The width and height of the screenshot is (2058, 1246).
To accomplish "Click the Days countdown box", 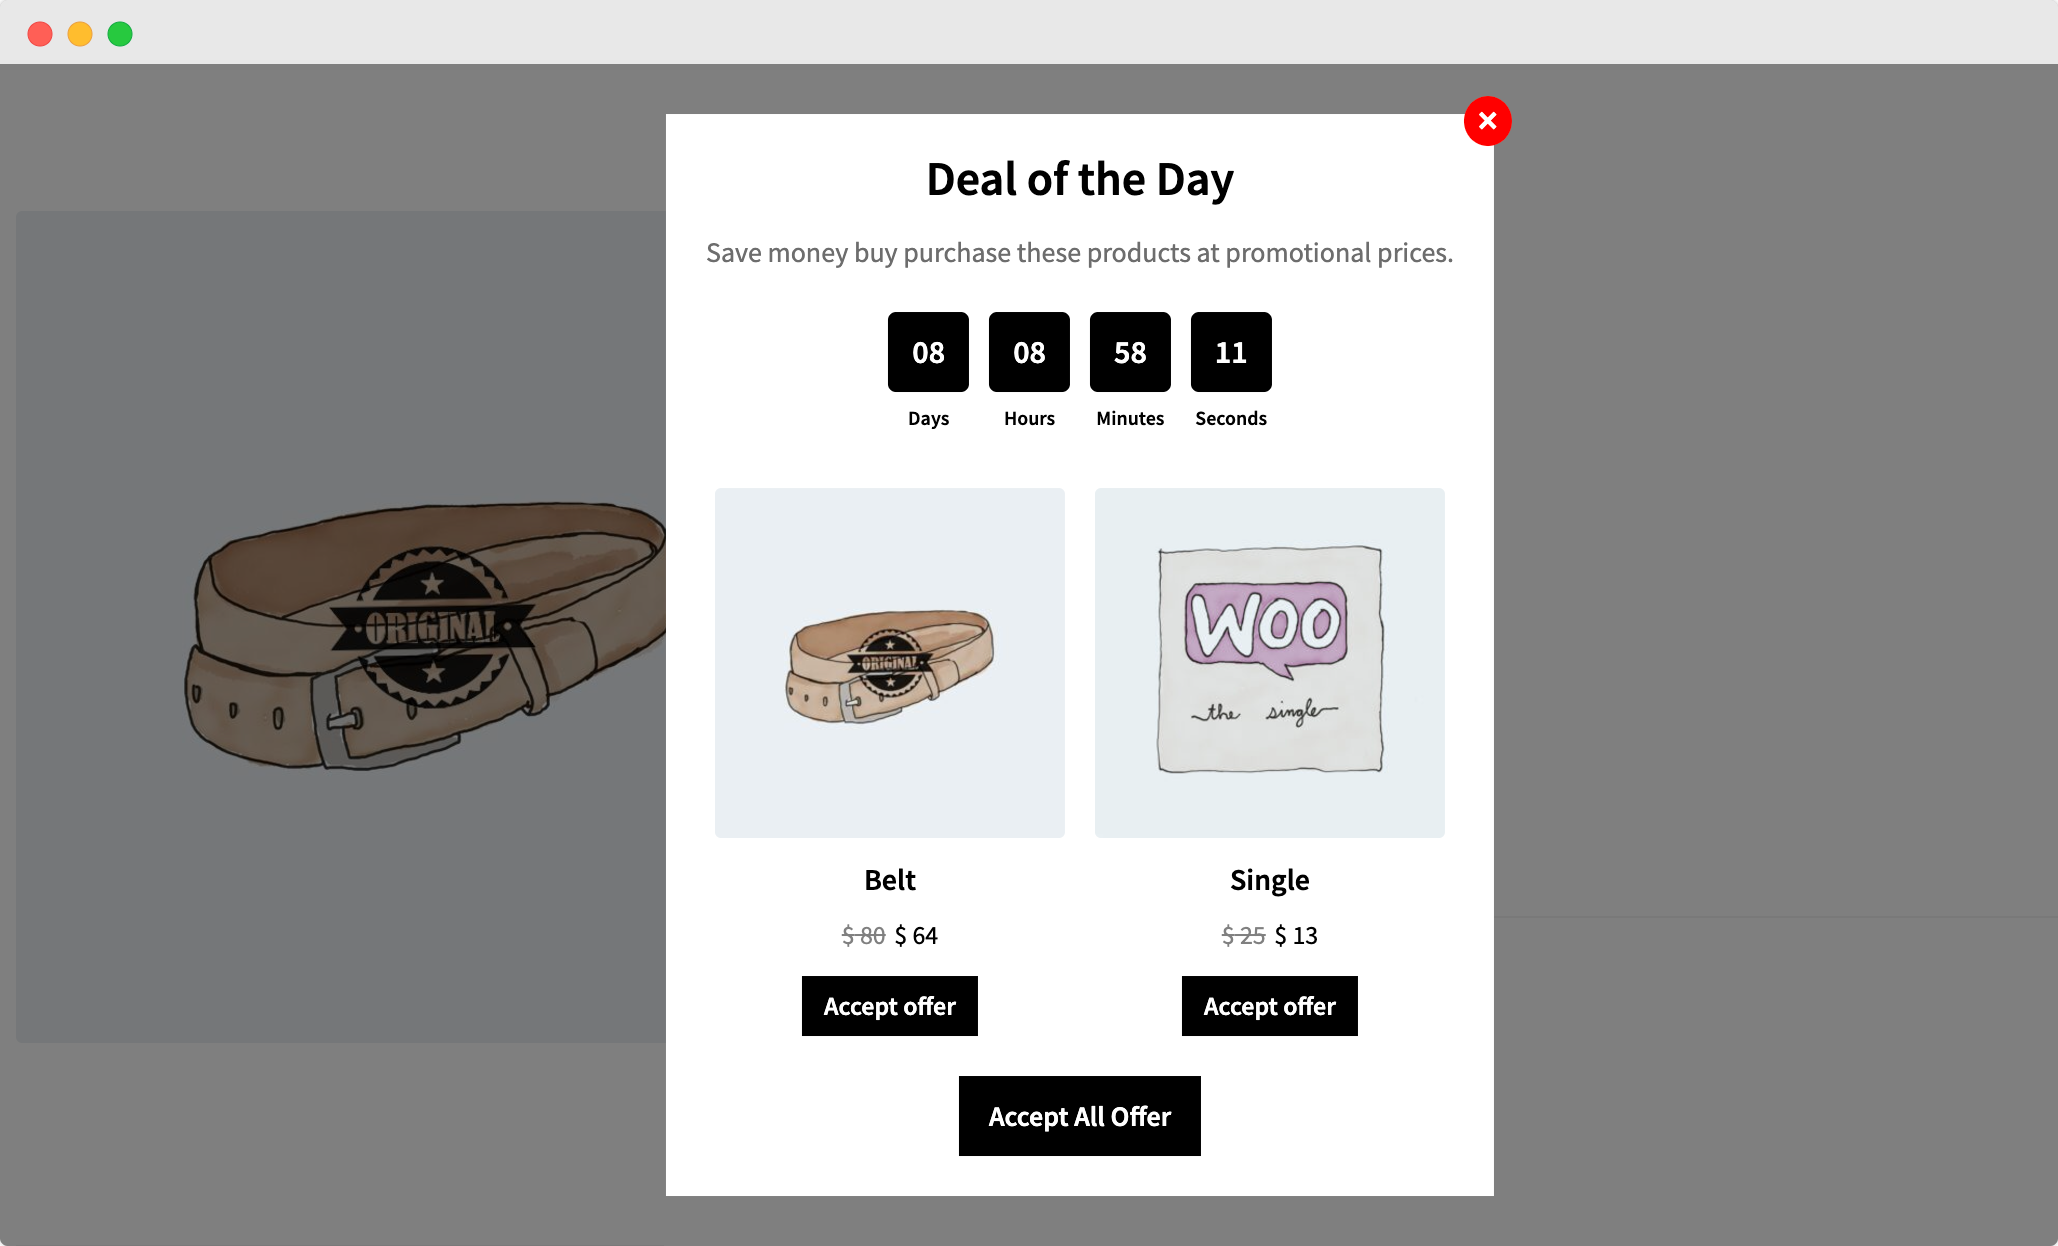I will (928, 352).
